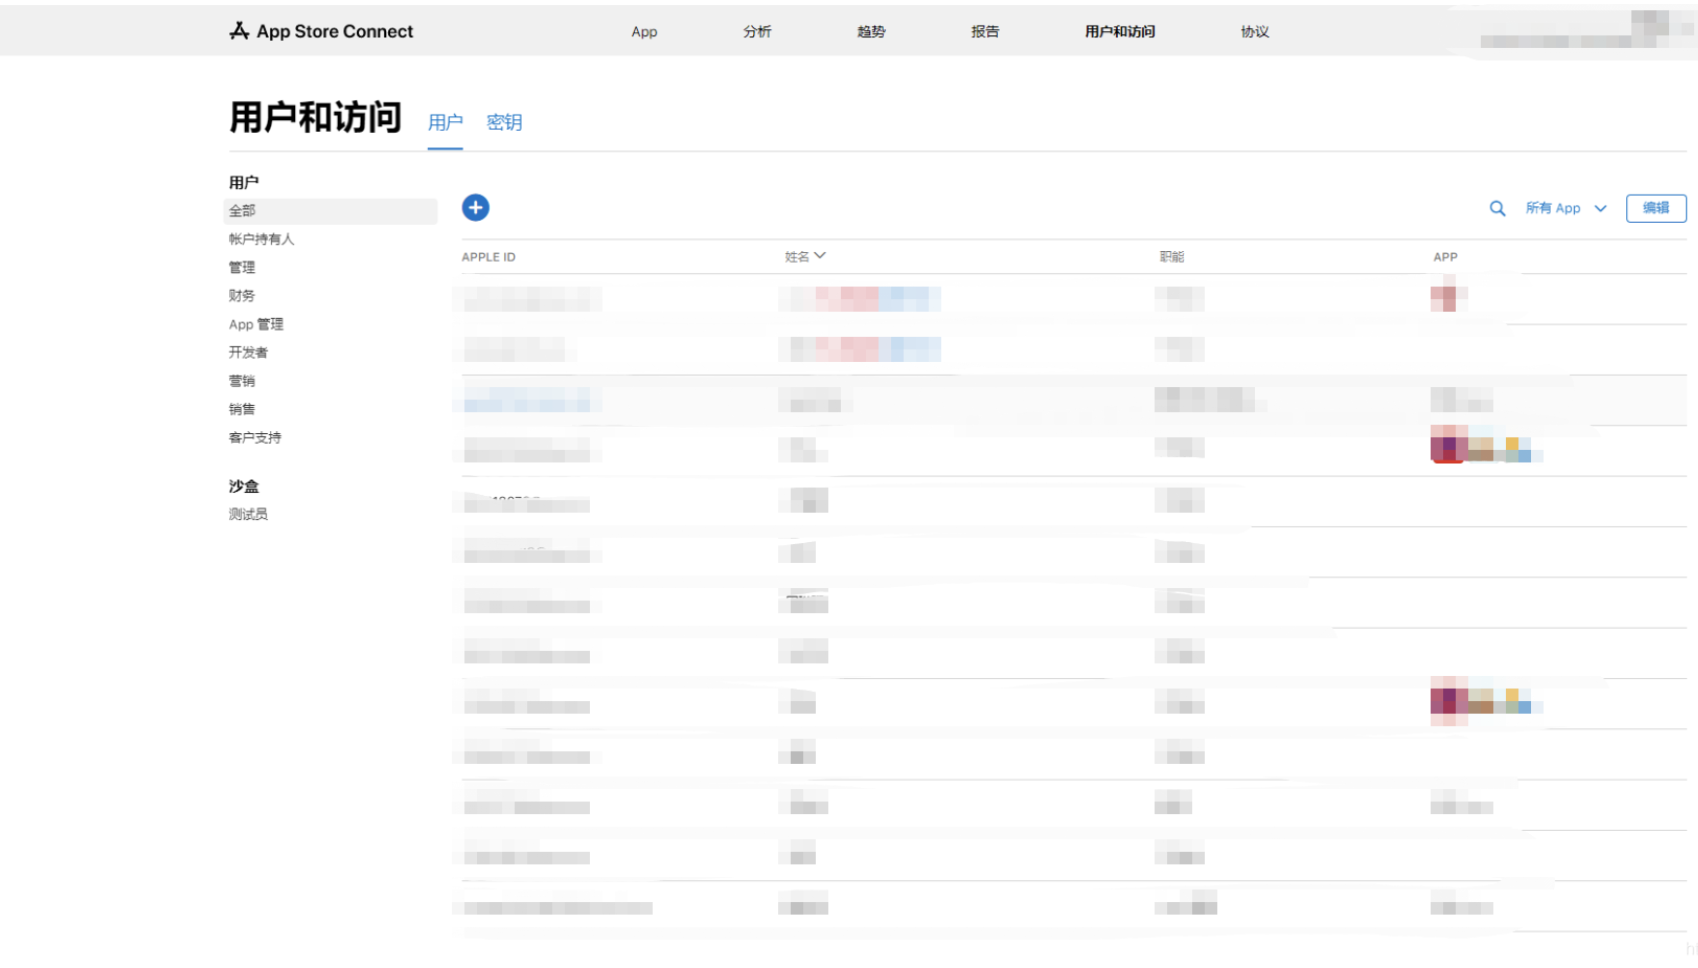Viewport: 1698px width, 968px height.
Task: Click the blue plus add user icon
Action: pos(475,208)
